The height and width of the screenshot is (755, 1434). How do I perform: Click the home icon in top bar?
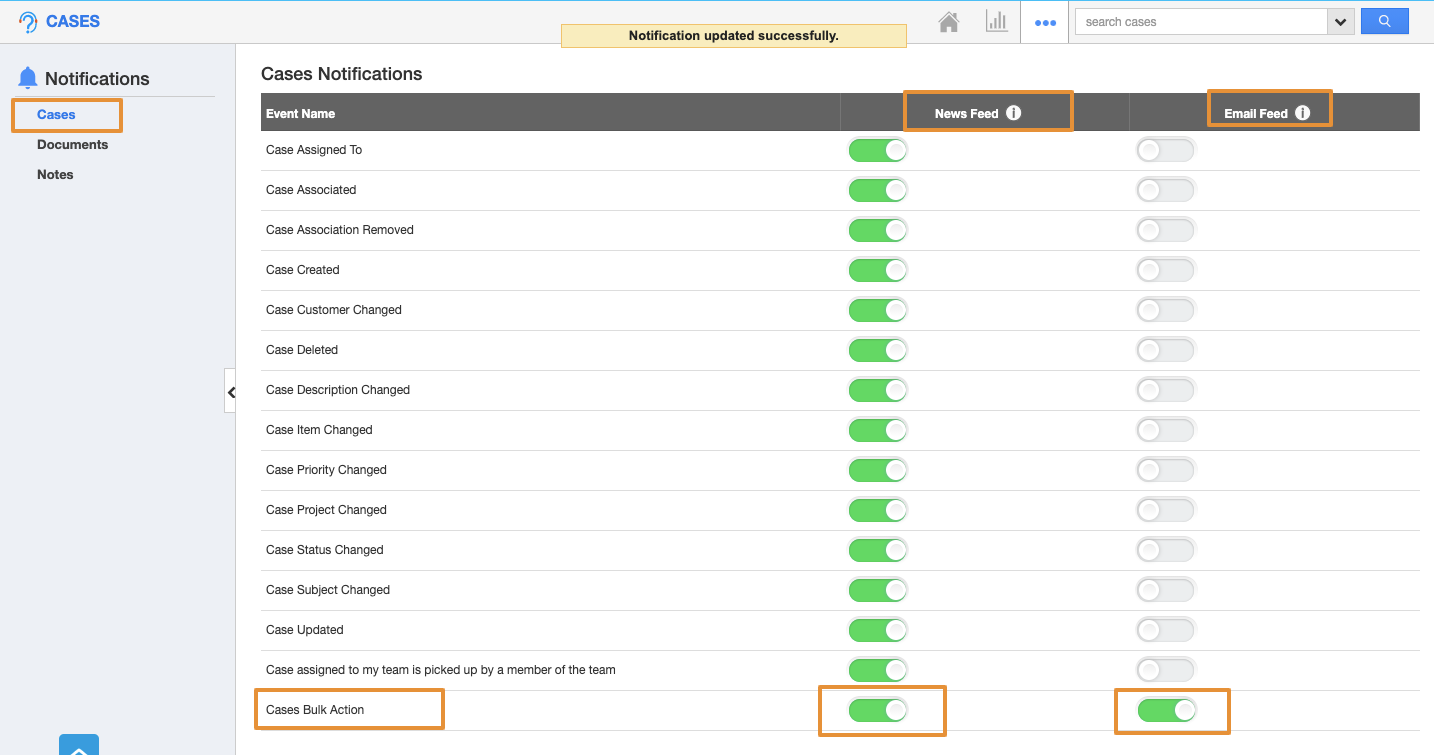949,22
